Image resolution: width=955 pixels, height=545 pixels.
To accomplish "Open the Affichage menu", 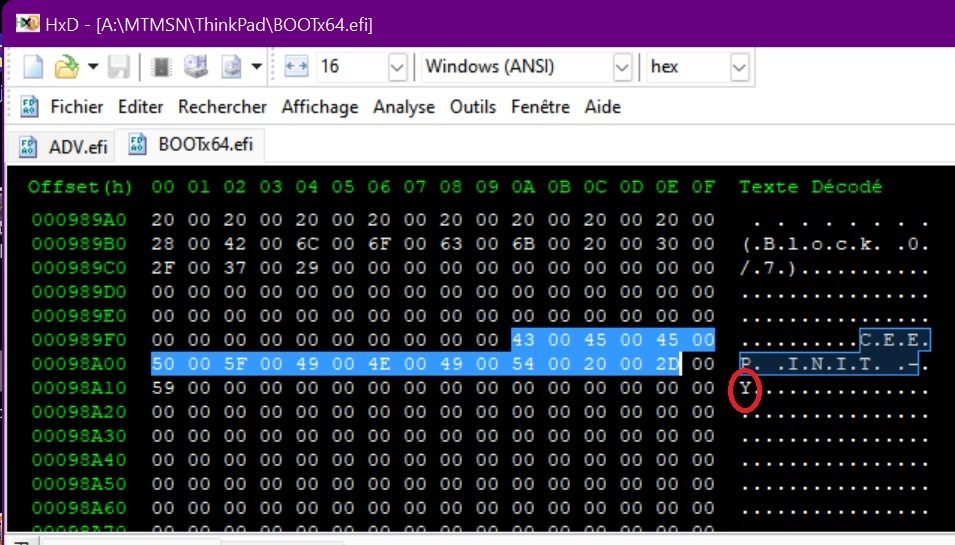I will click(x=320, y=107).
